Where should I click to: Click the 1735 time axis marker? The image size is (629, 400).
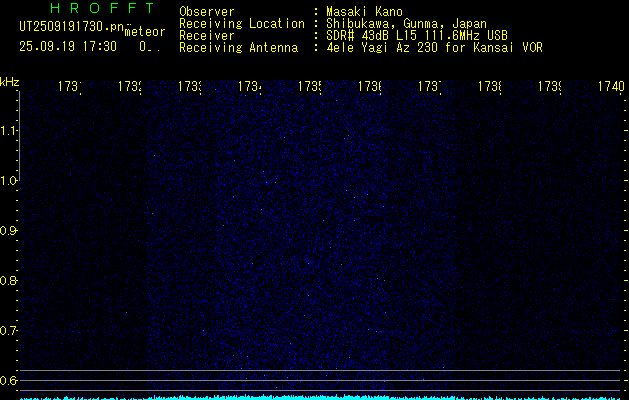click(x=310, y=87)
